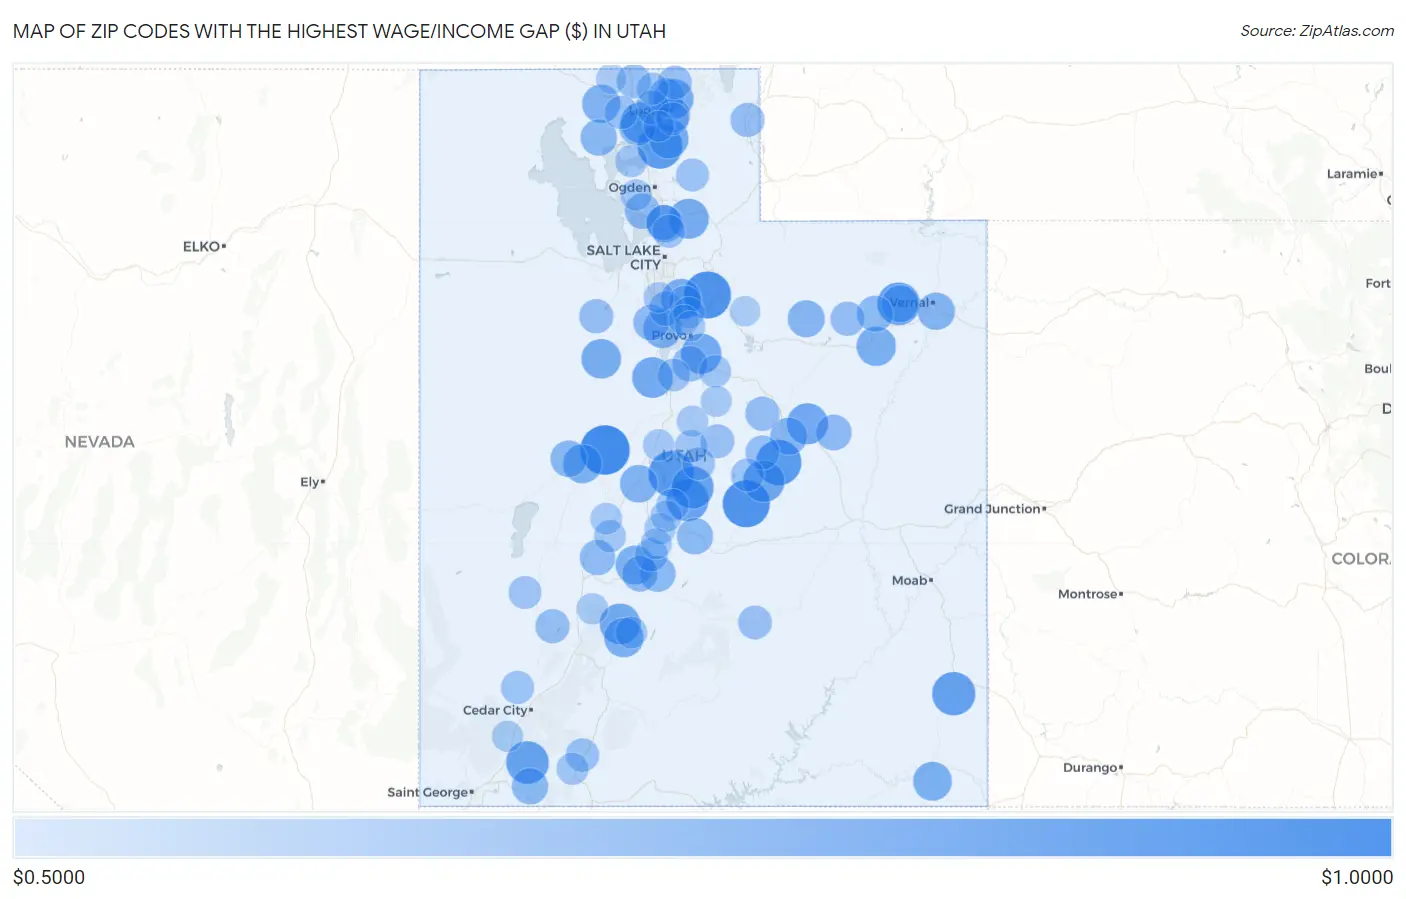Click the NEVADA state label

pos(99,442)
